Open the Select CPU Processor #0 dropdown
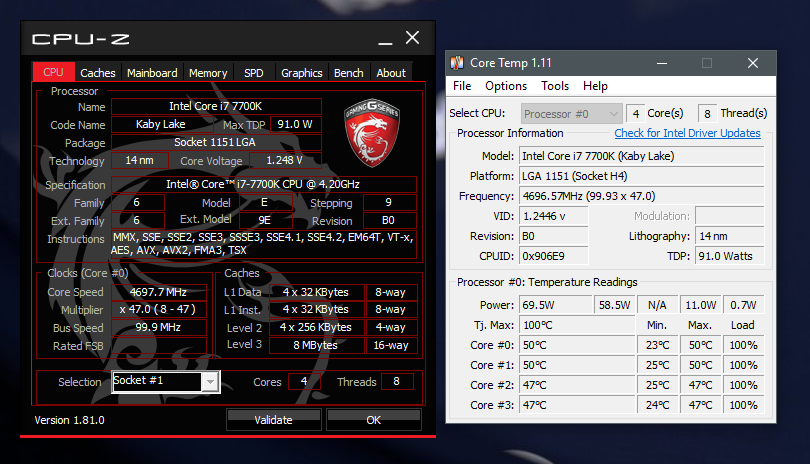The height and width of the screenshot is (464, 810). tap(571, 114)
